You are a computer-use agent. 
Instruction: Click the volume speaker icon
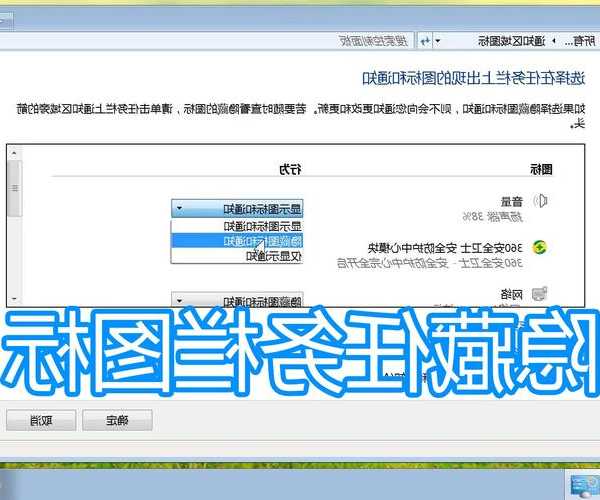coord(541,202)
